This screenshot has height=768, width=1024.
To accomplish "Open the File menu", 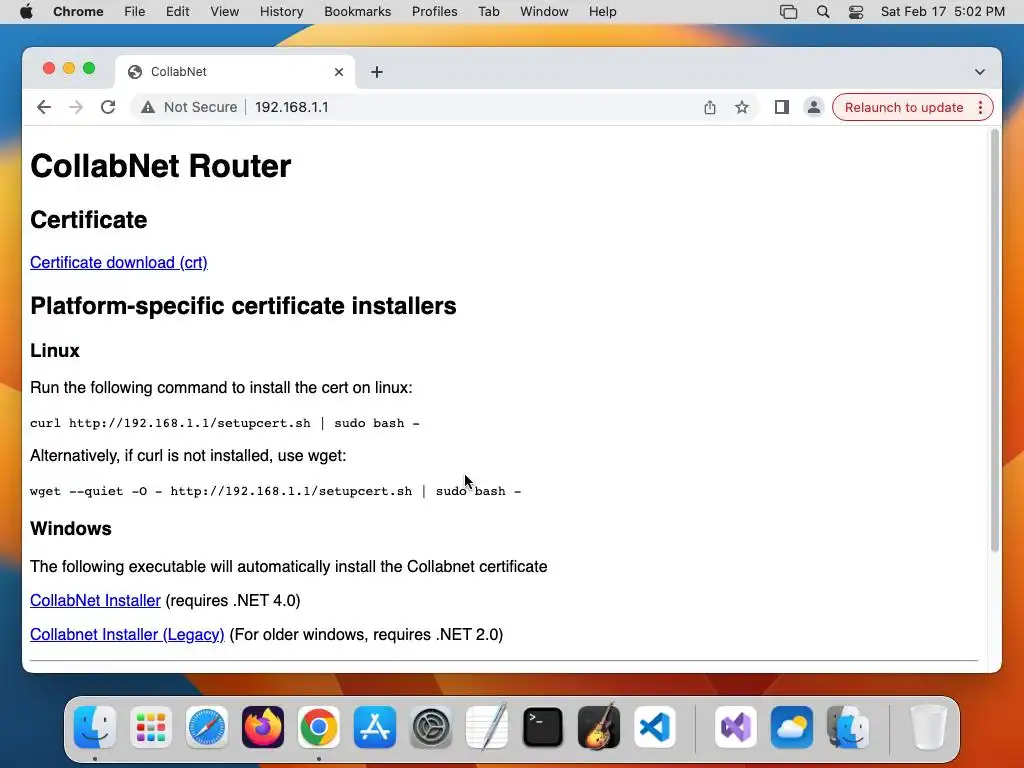I will coord(135,12).
